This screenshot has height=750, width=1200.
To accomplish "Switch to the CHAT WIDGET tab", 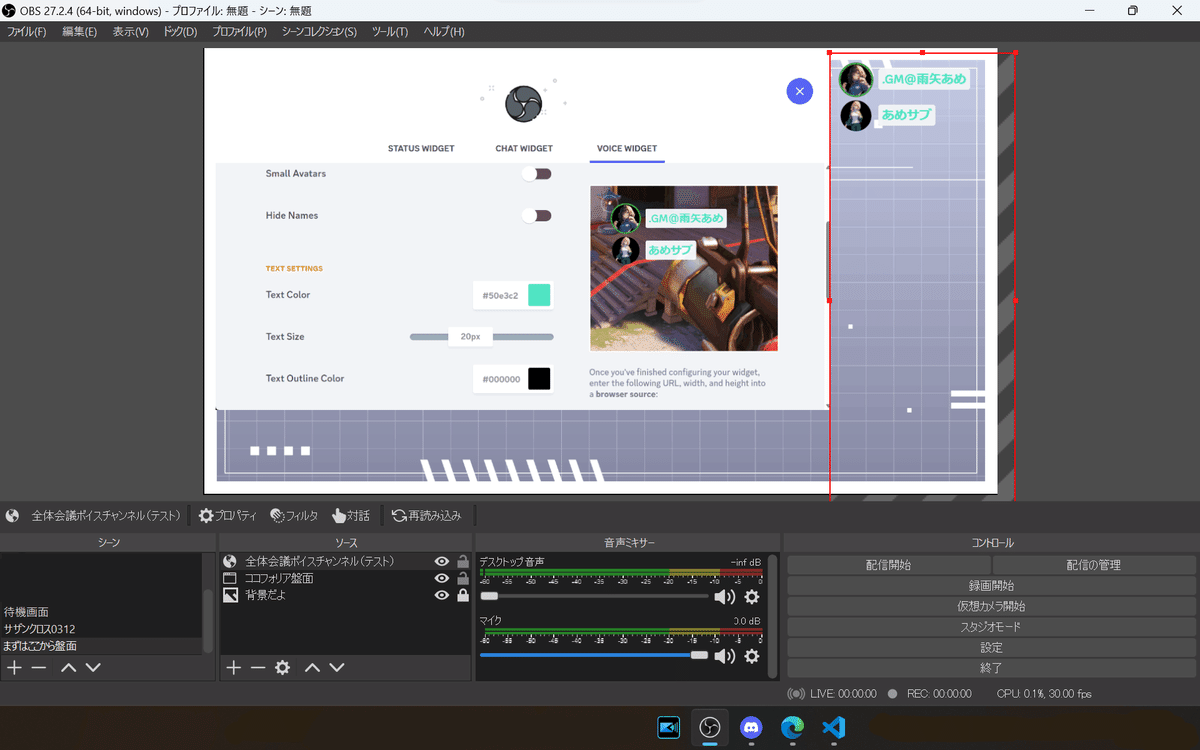I will [524, 148].
